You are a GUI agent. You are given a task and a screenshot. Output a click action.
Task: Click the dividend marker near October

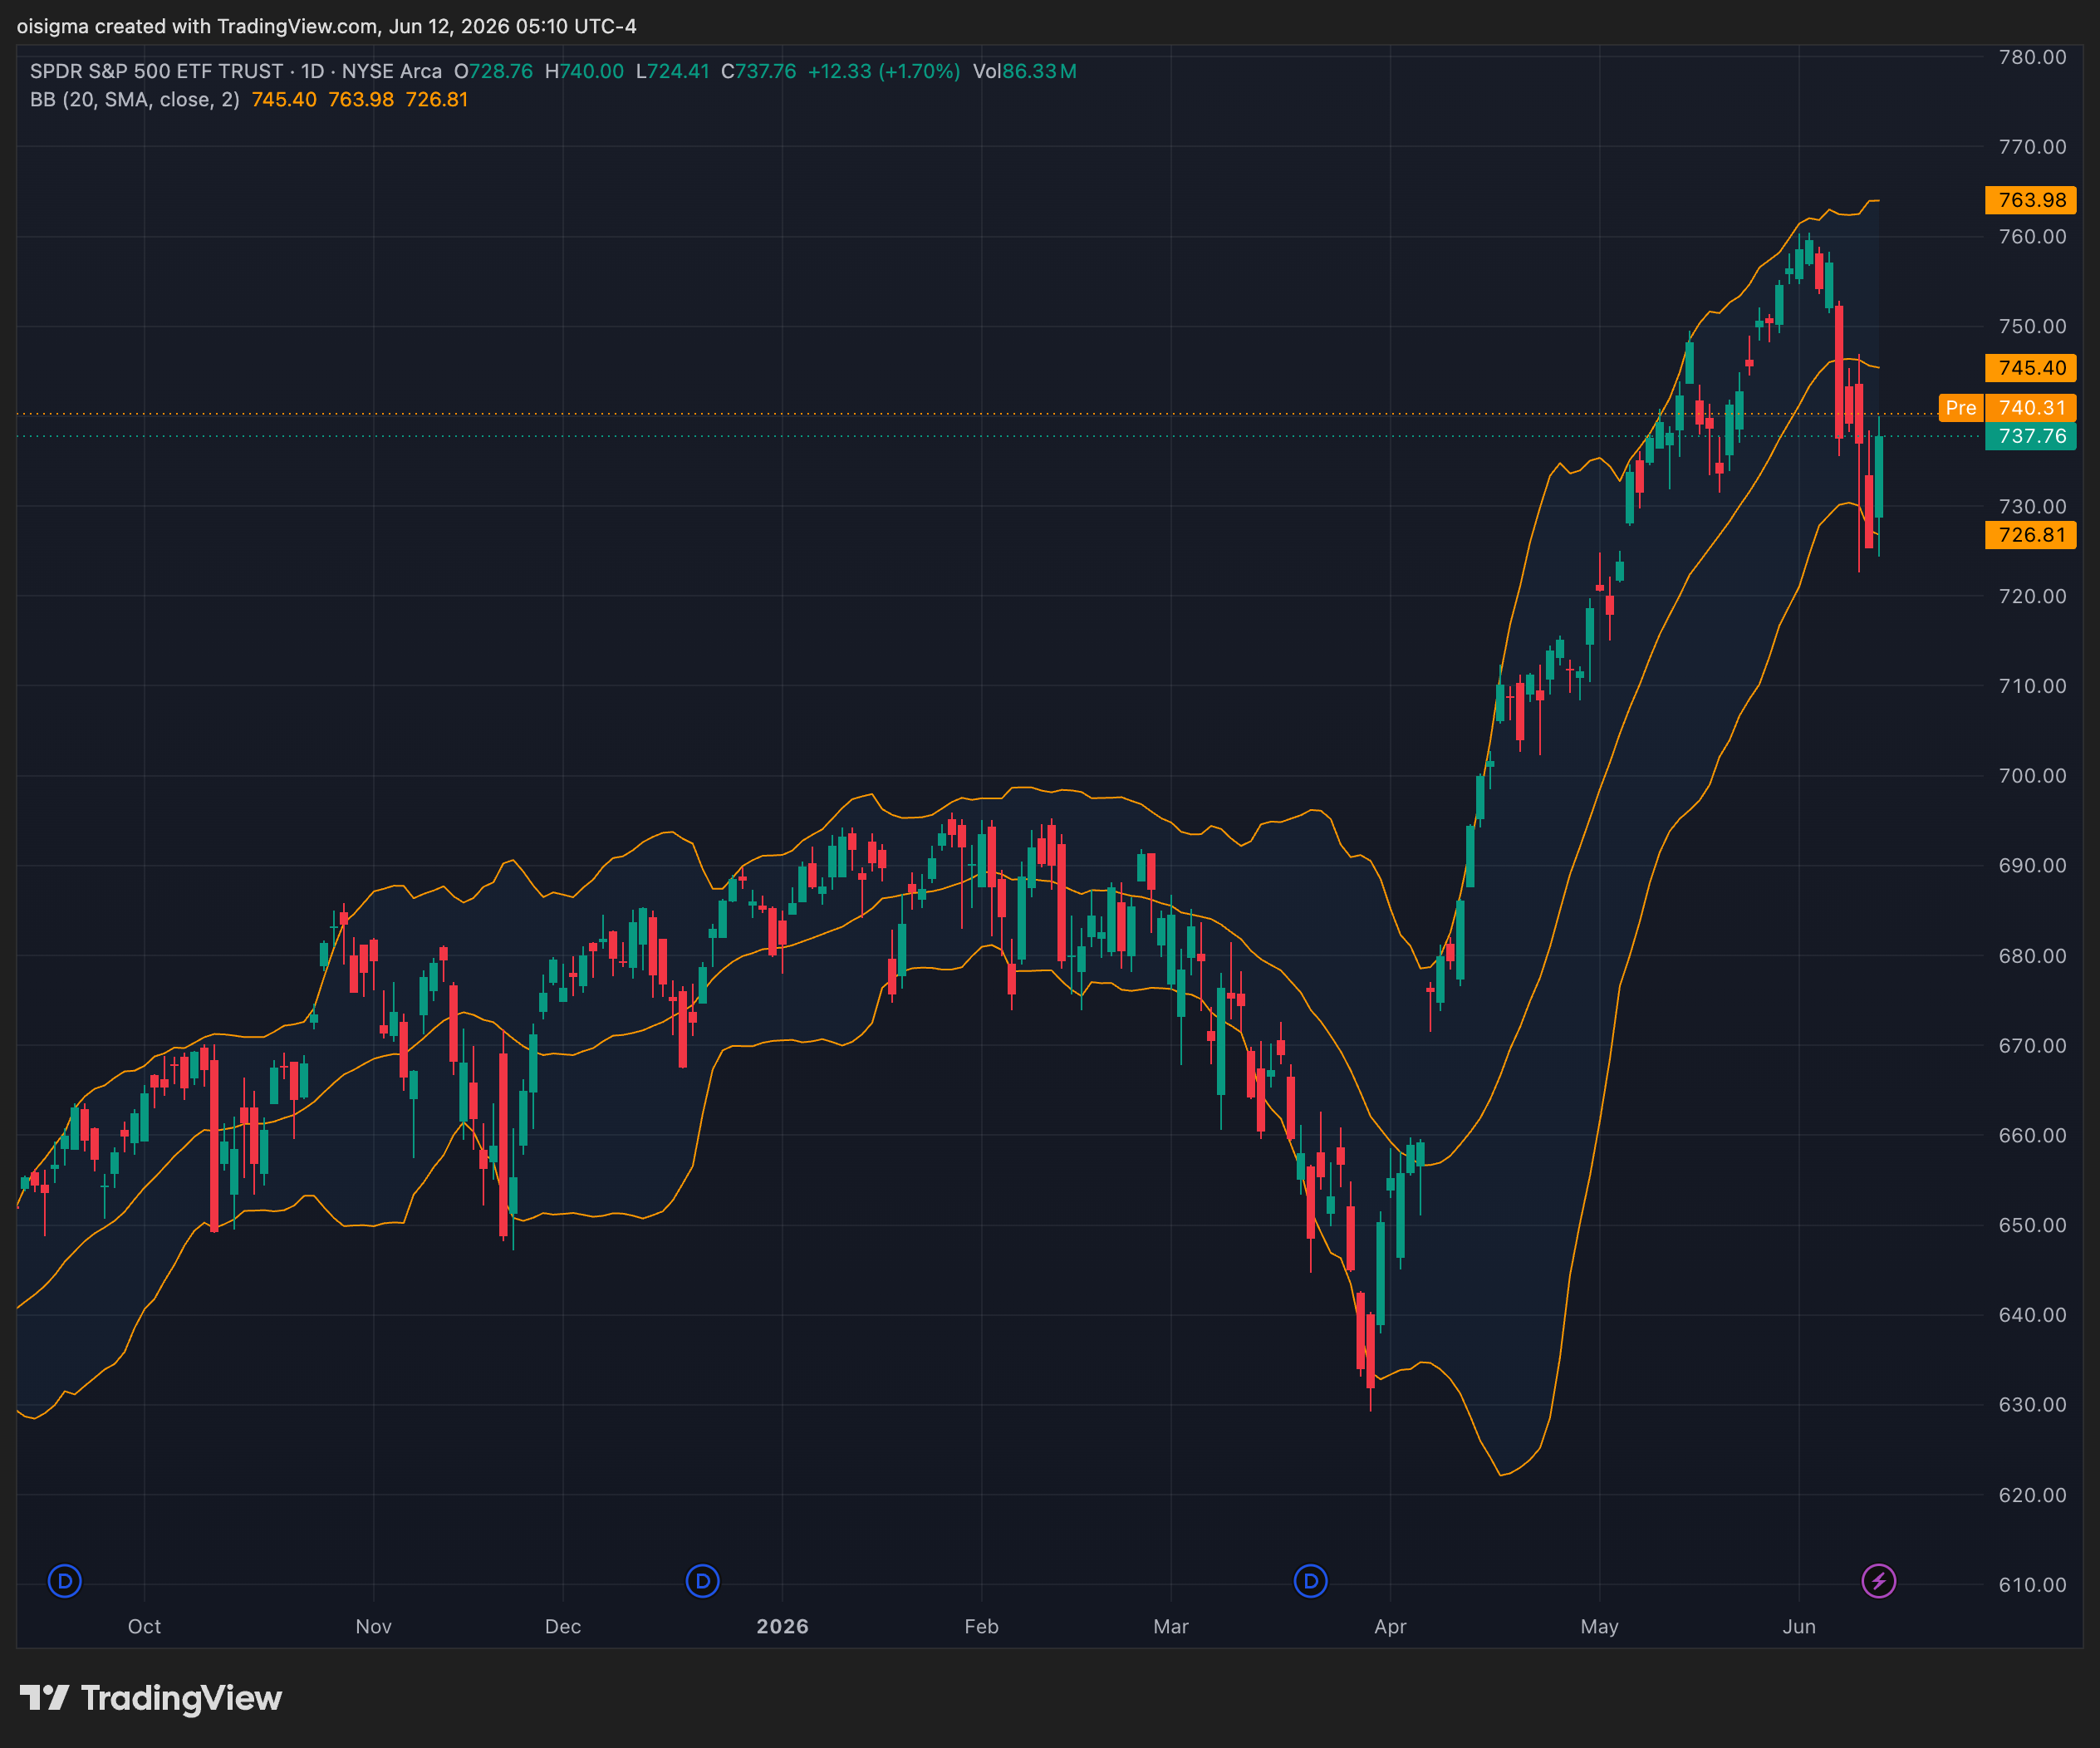coord(65,1581)
